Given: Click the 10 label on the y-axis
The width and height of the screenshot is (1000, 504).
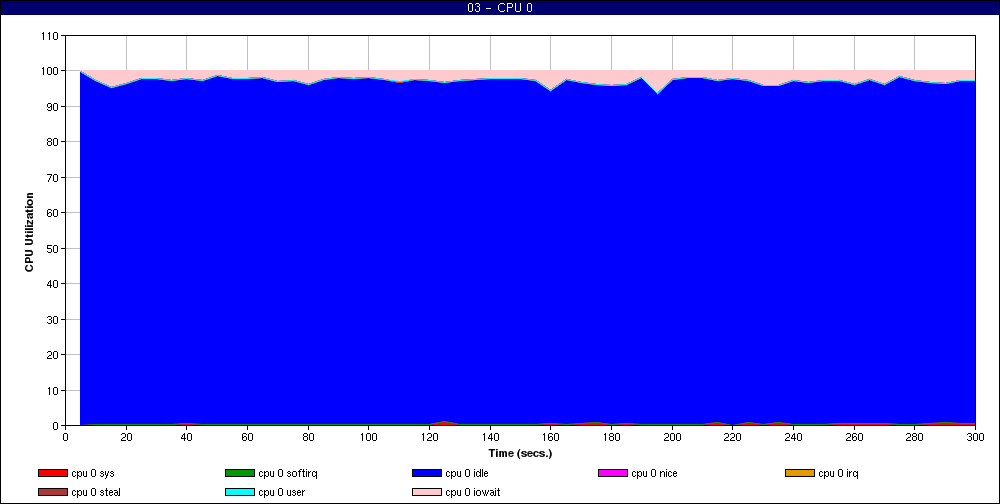Looking at the screenshot, I should pyautogui.click(x=52, y=390).
